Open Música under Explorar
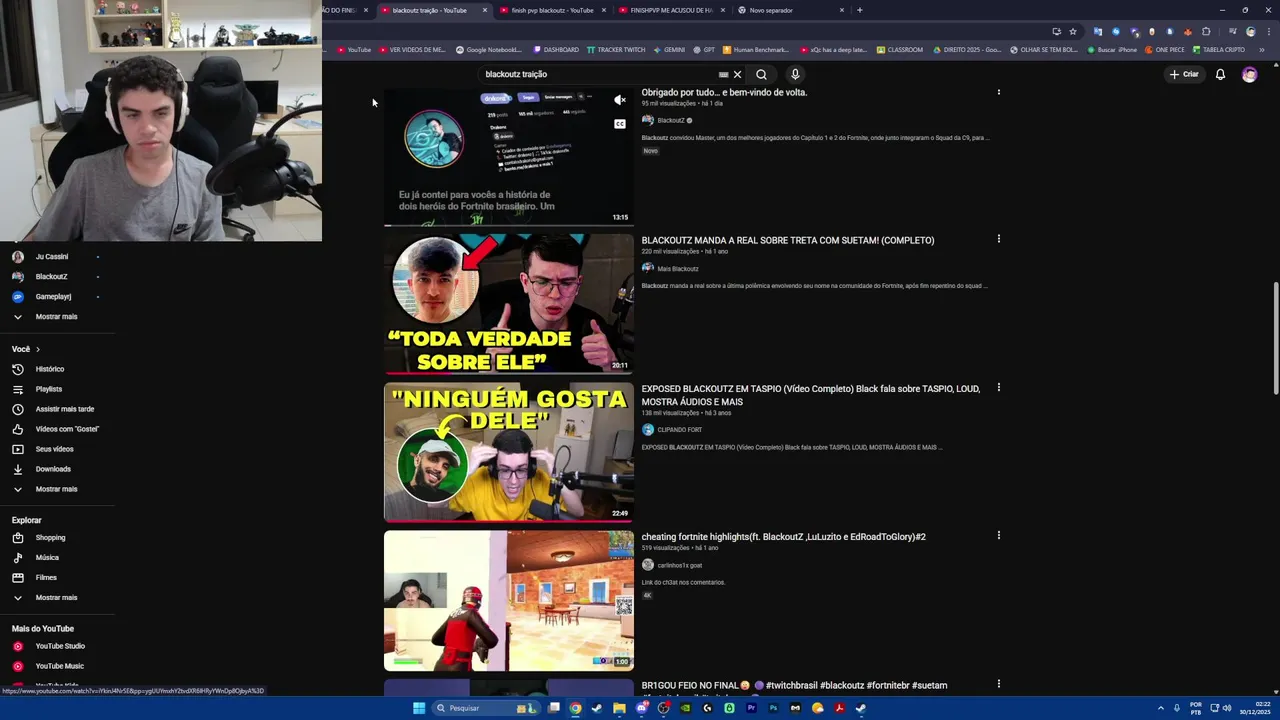This screenshot has width=1280, height=720. pyautogui.click(x=47, y=558)
